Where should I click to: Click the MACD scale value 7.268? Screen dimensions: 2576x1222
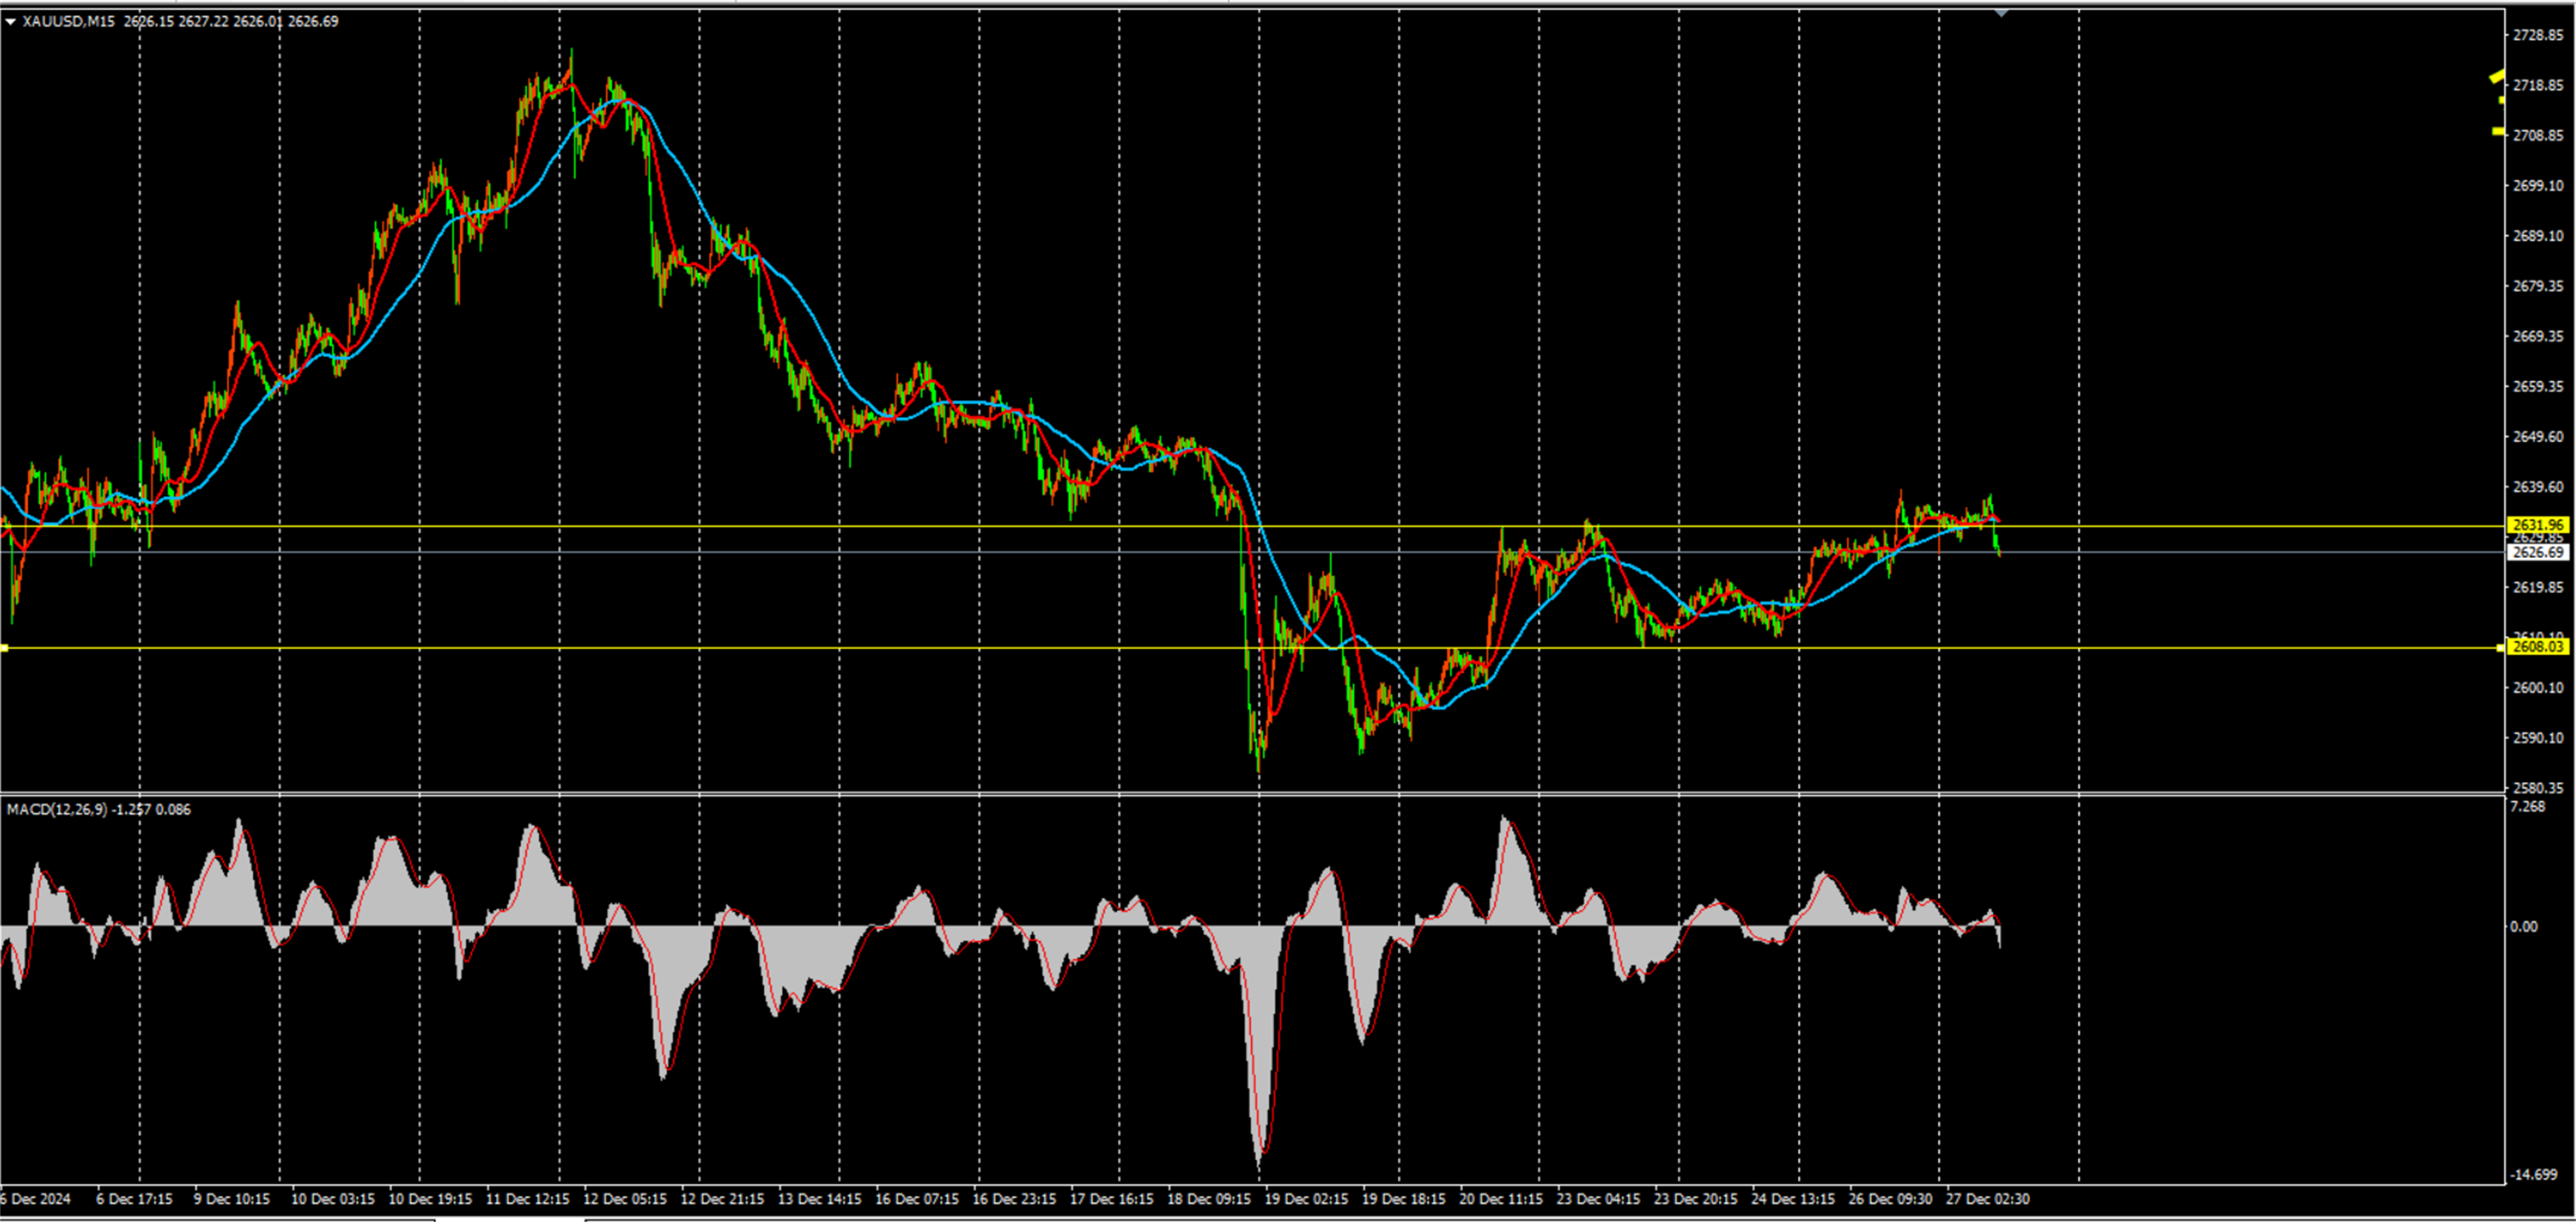click(x=2528, y=806)
